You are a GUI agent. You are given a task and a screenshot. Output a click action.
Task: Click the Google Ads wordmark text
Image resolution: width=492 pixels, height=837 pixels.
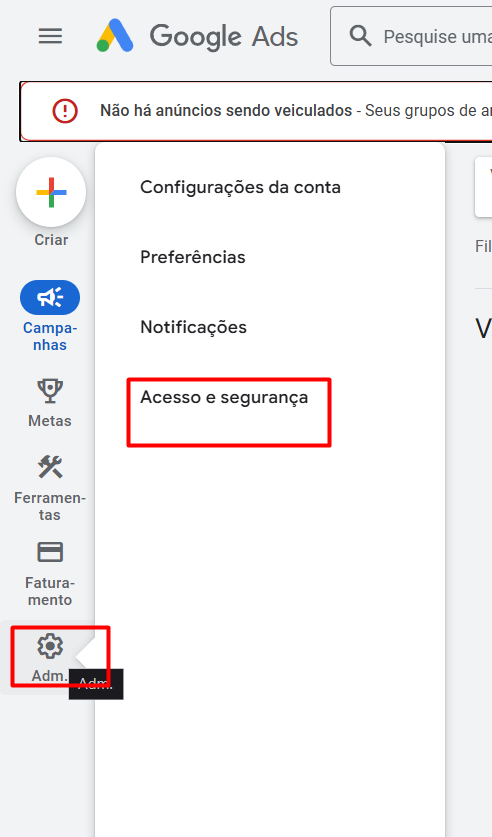pyautogui.click(x=224, y=36)
